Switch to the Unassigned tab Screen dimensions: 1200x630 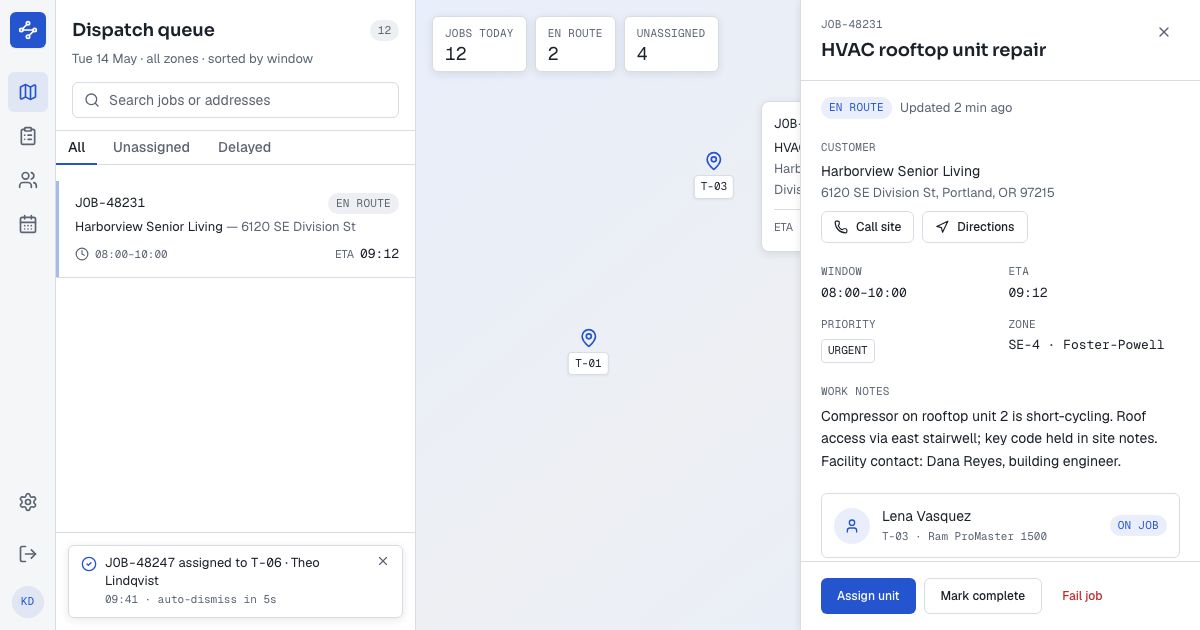pos(151,147)
